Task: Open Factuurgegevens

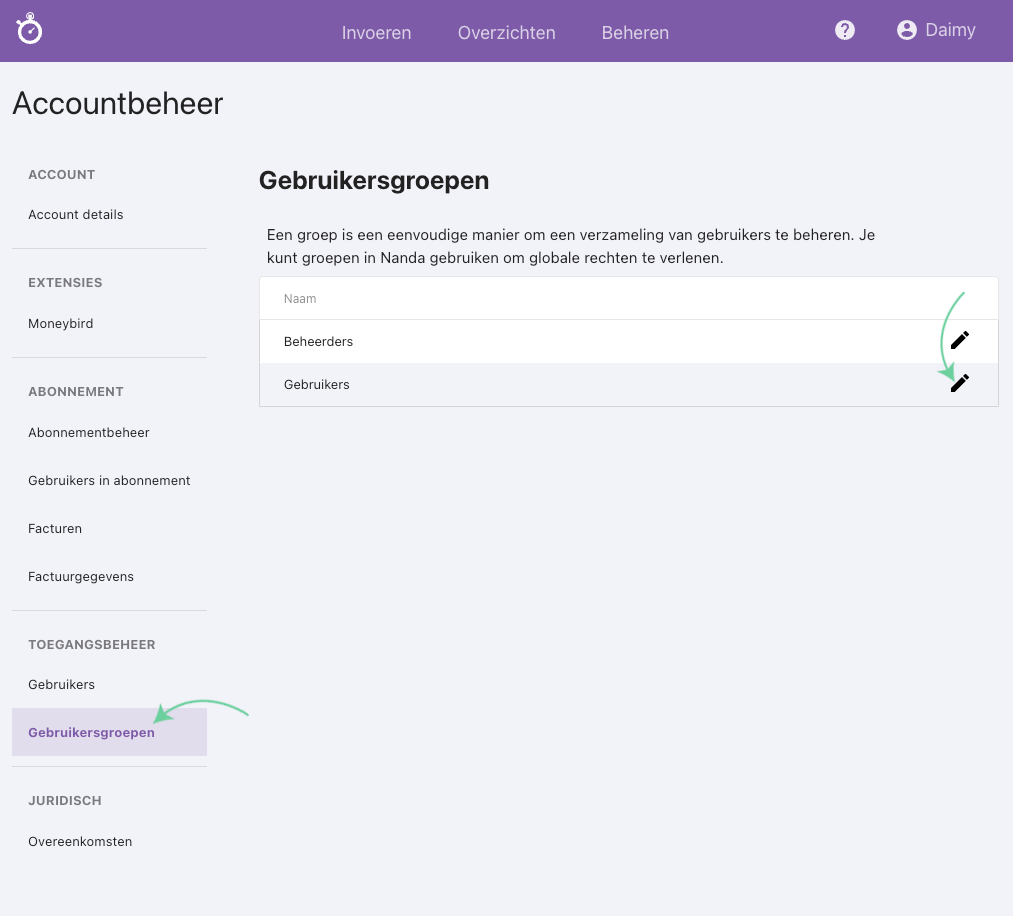Action: [x=80, y=576]
